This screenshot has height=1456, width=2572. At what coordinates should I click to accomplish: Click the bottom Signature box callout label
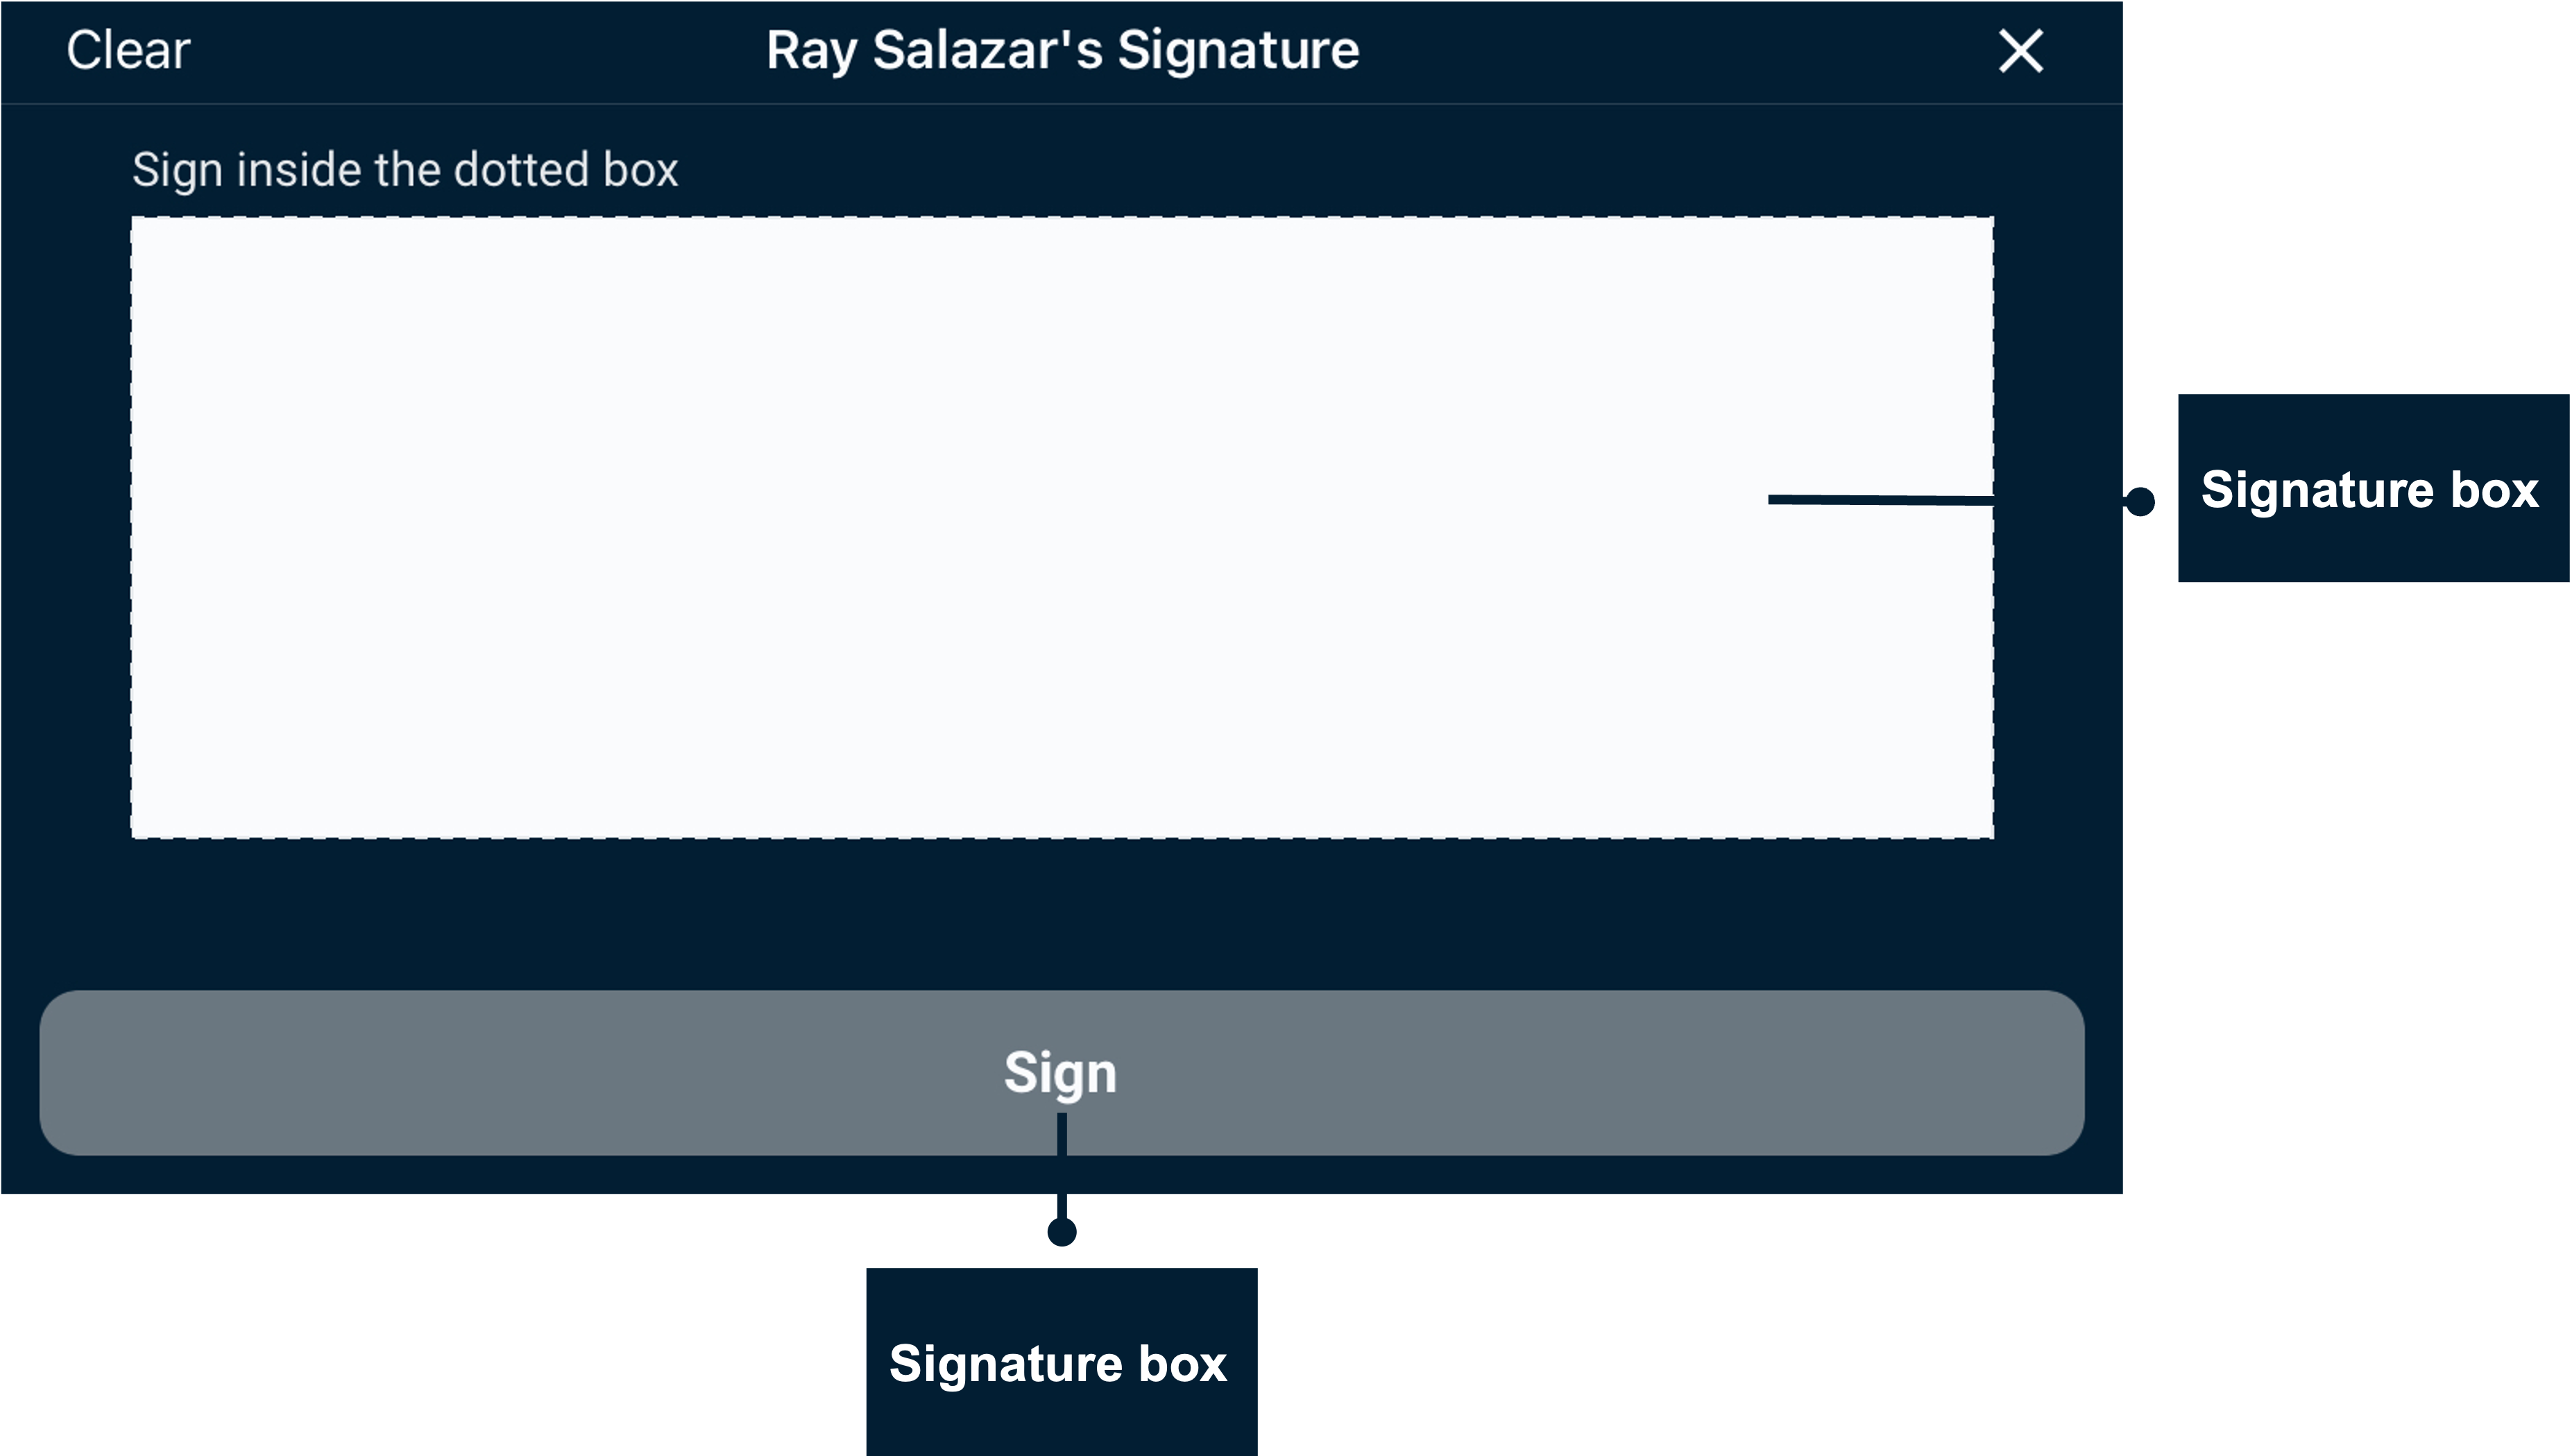1061,1363
